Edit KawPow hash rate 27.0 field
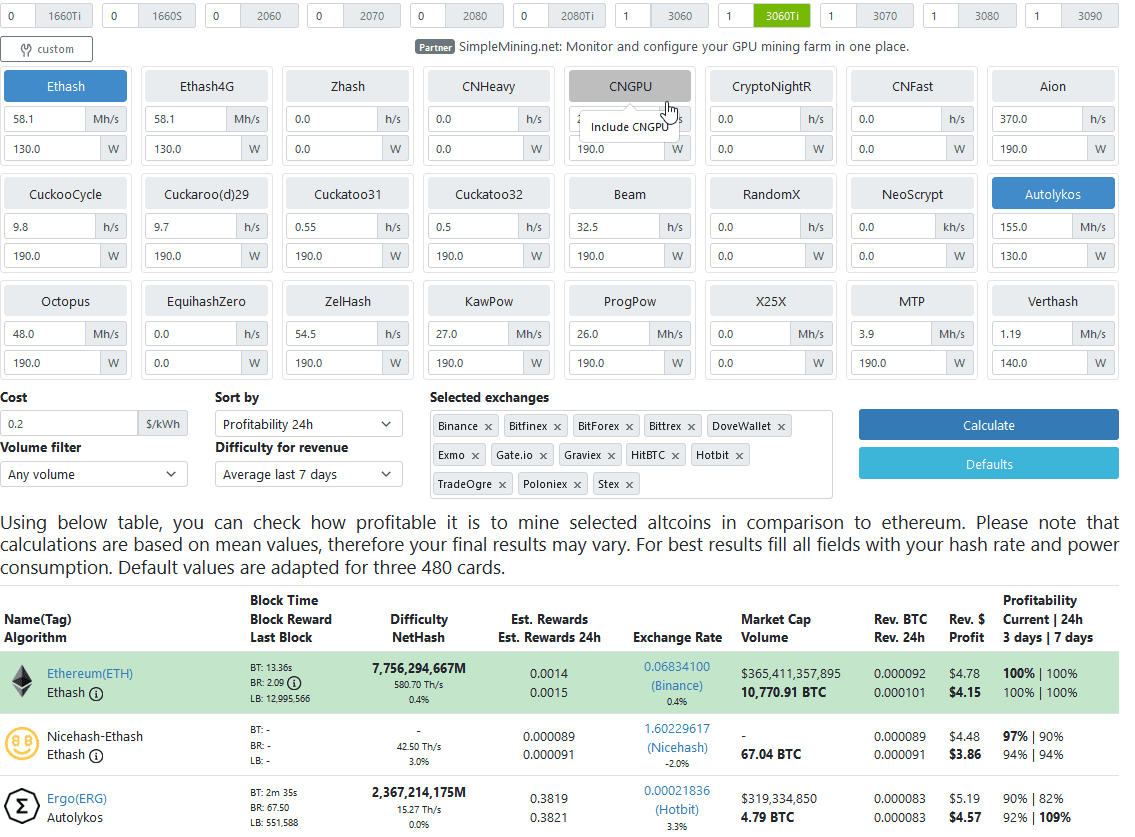The width and height of the screenshot is (1135, 837). tap(468, 334)
